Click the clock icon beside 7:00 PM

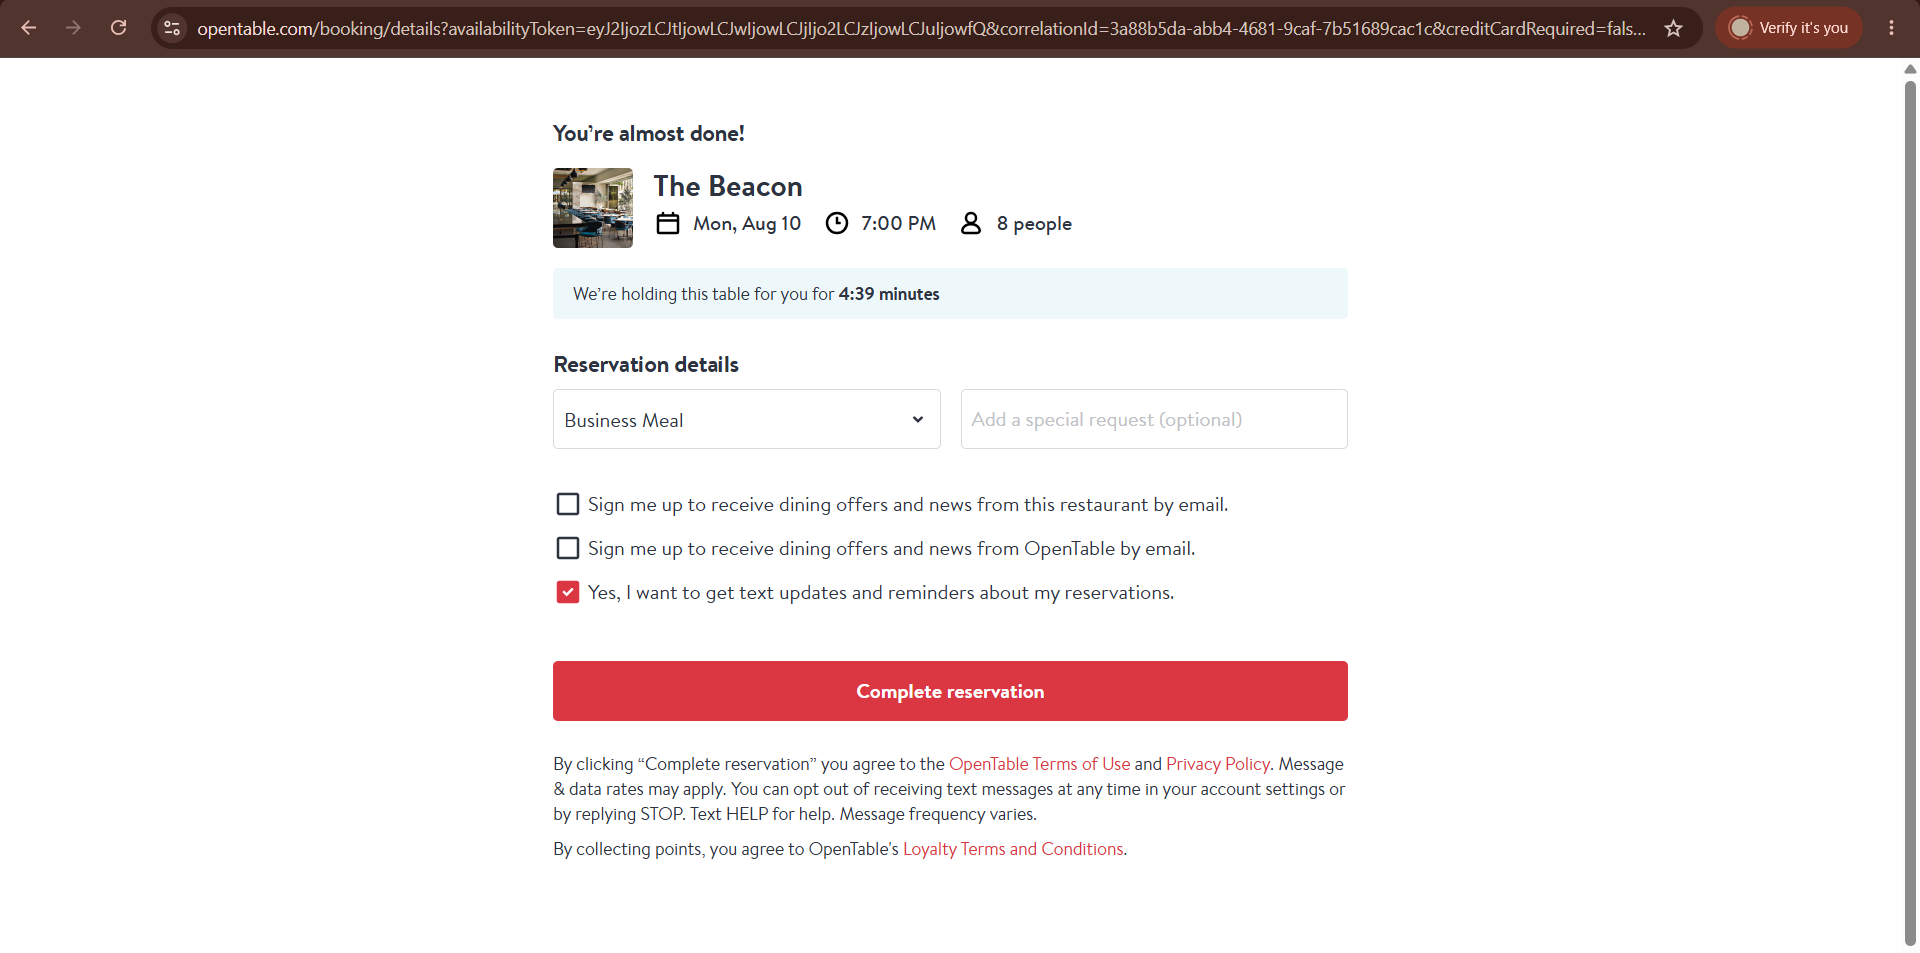pyautogui.click(x=837, y=223)
